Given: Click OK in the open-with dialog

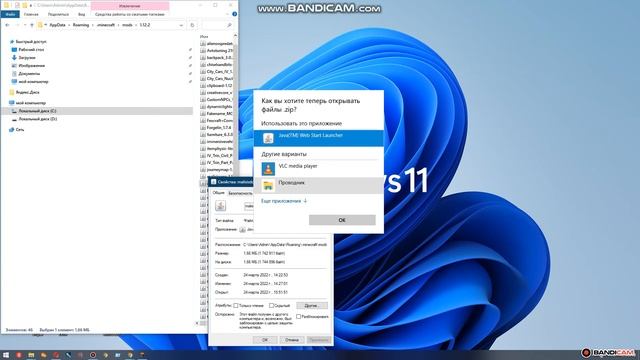Looking at the screenshot, I should (342, 220).
